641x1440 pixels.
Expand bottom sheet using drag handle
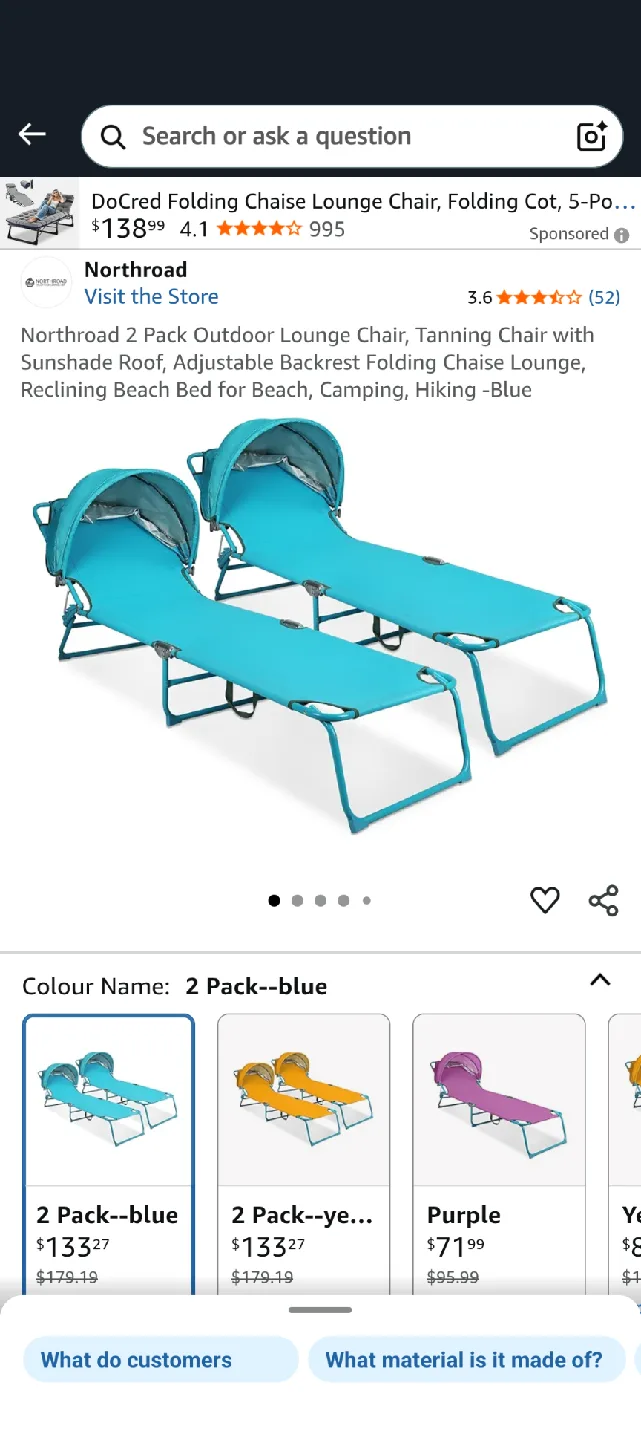point(320,1309)
